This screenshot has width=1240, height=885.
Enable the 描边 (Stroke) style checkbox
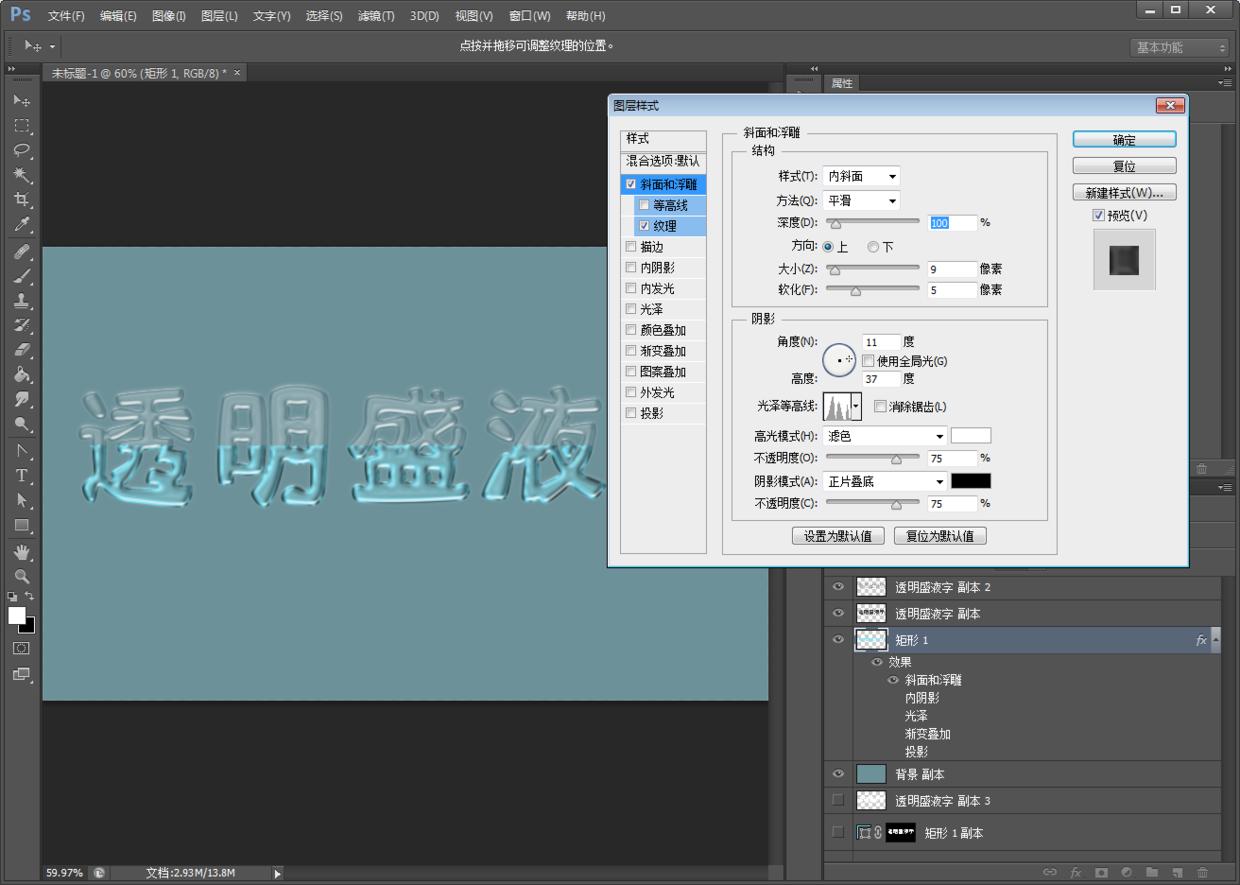click(x=630, y=247)
